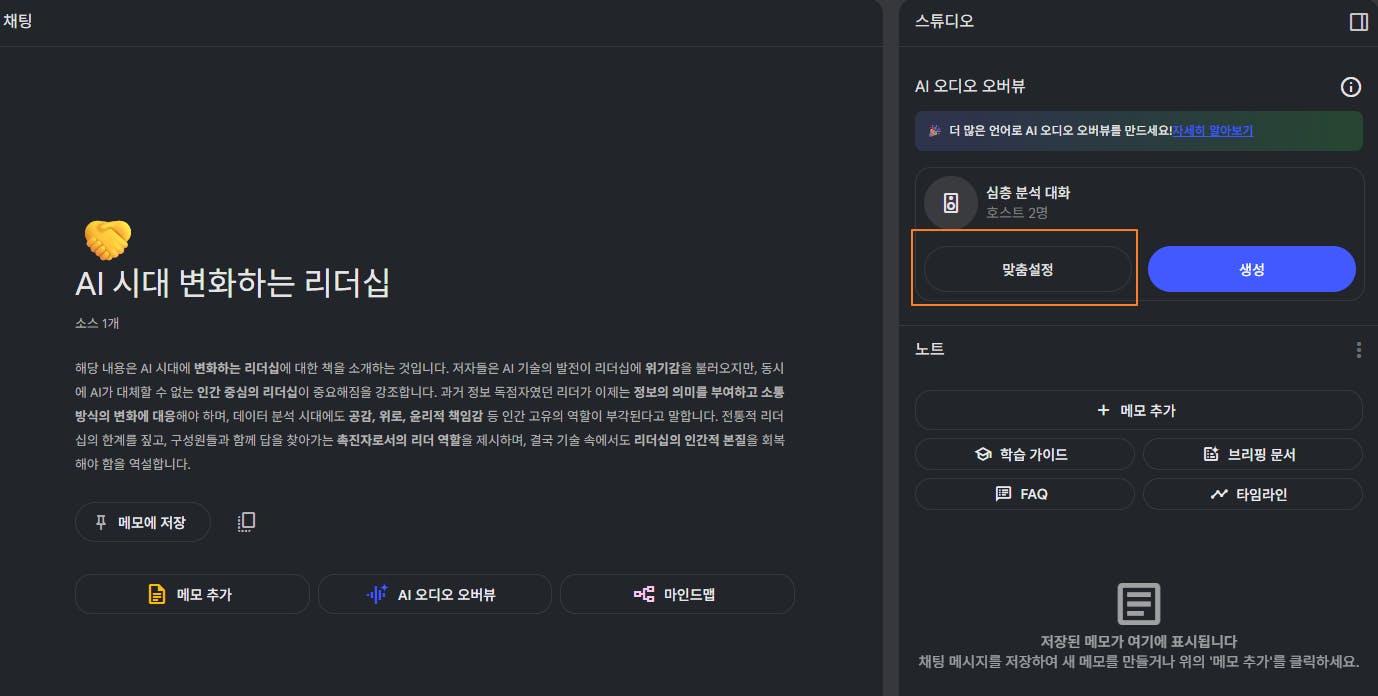Select the 스튜디오 panel header
The width and height of the screenshot is (1378, 696).
(x=944, y=21)
